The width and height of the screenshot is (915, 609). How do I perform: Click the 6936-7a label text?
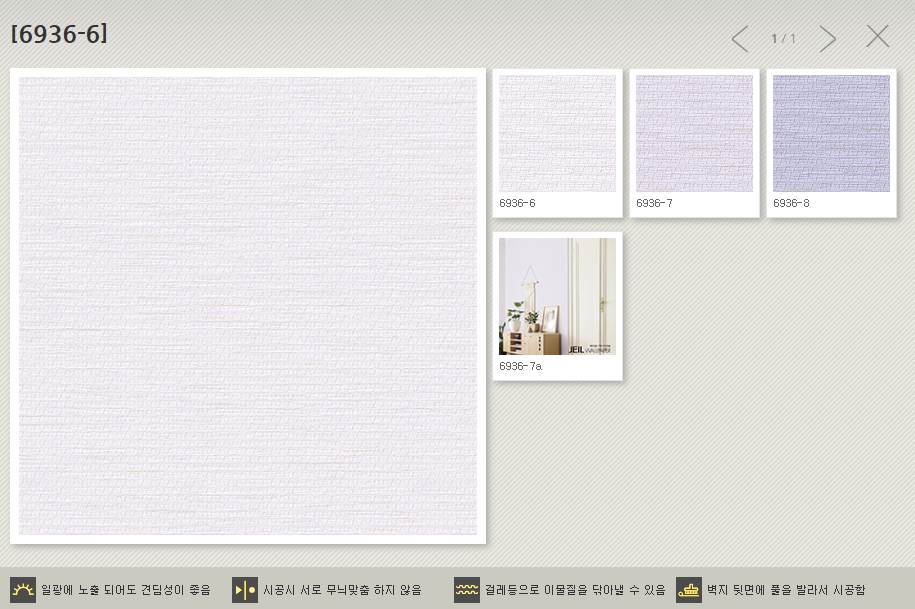pyautogui.click(x=520, y=366)
